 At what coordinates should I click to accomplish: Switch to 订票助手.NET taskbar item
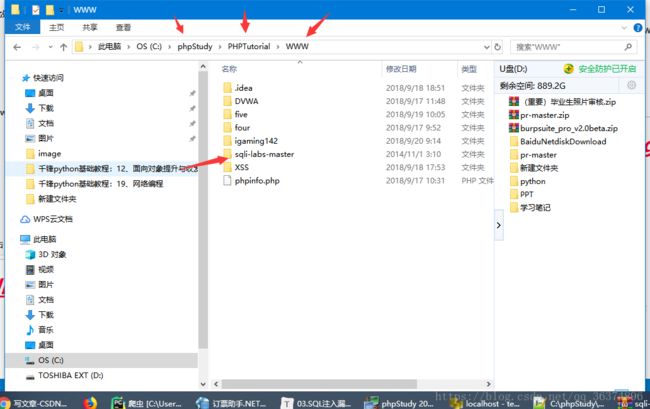(231, 403)
